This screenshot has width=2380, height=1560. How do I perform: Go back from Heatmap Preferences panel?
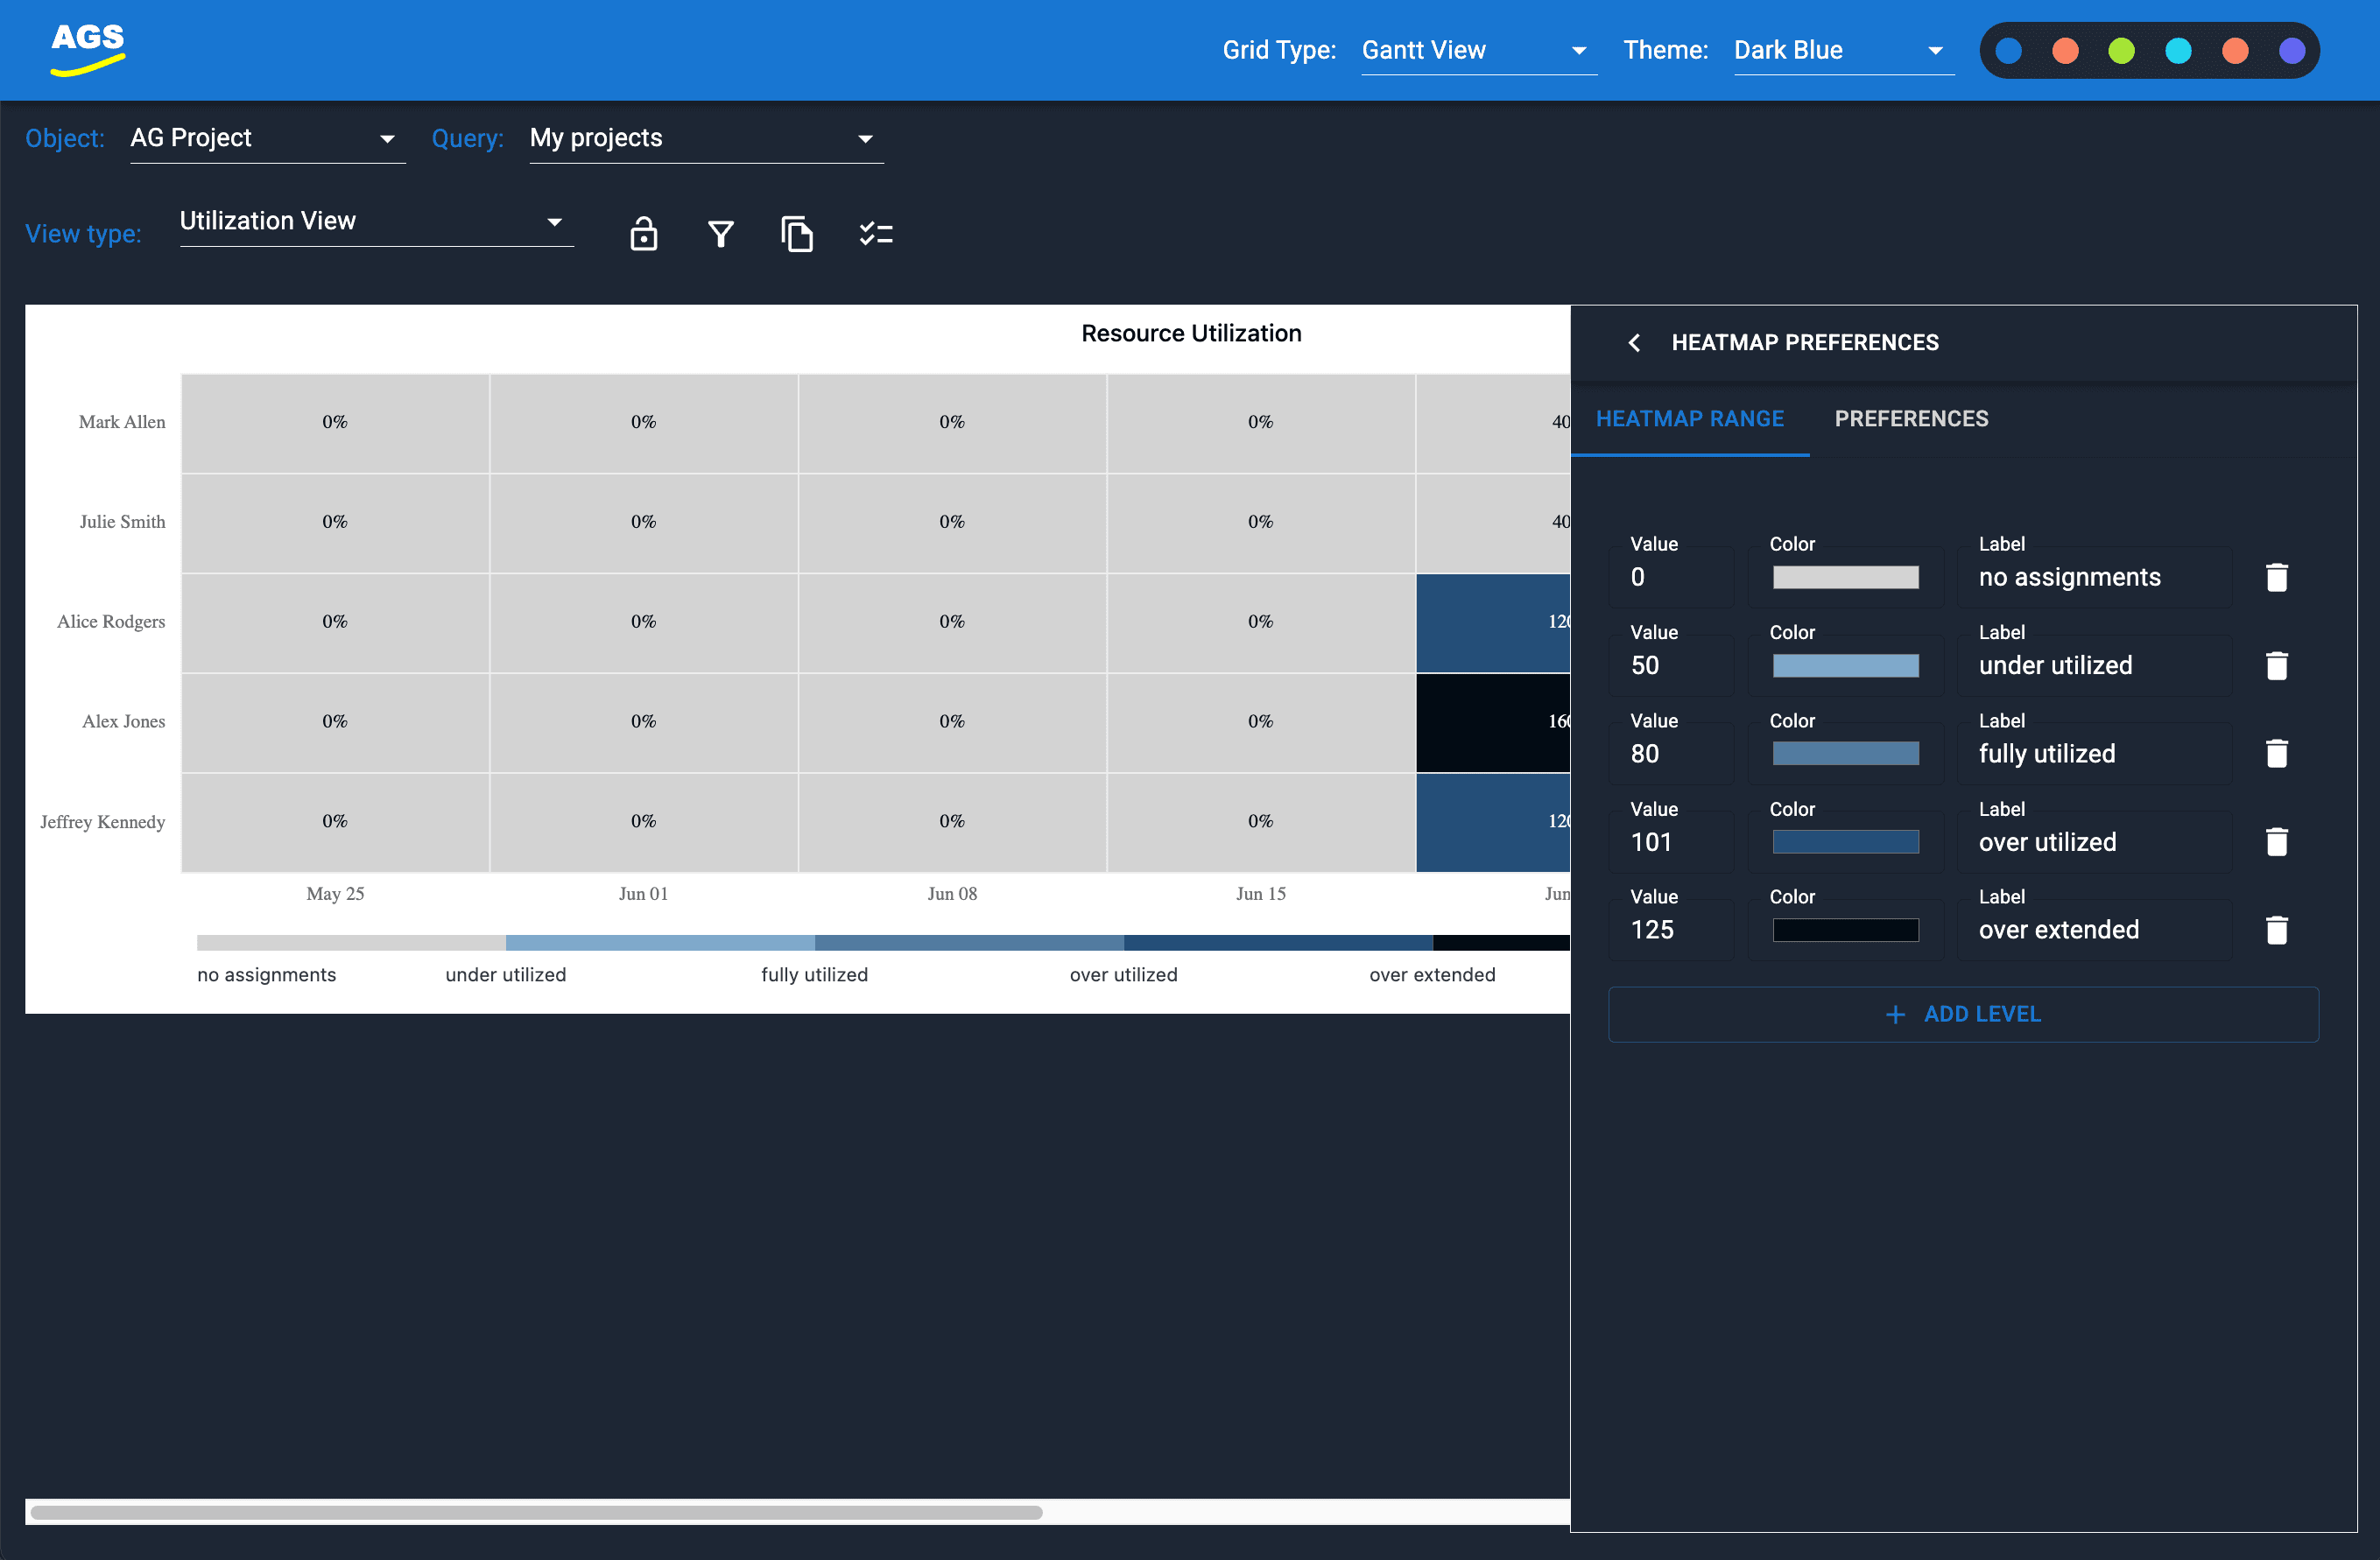tap(1634, 343)
